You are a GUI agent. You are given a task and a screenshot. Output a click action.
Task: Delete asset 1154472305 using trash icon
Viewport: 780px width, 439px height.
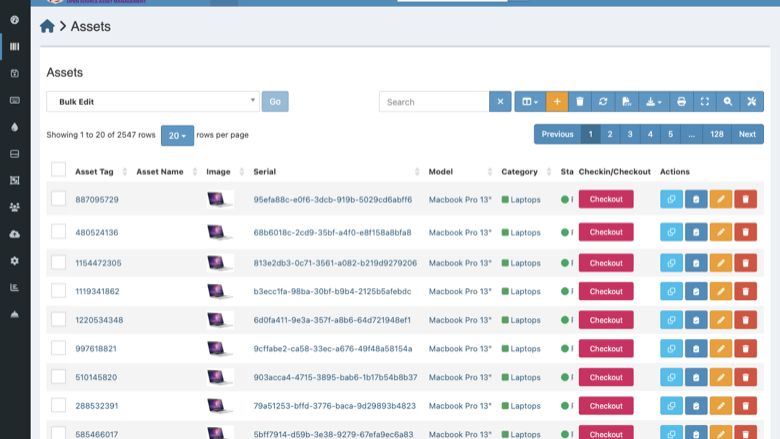click(745, 263)
